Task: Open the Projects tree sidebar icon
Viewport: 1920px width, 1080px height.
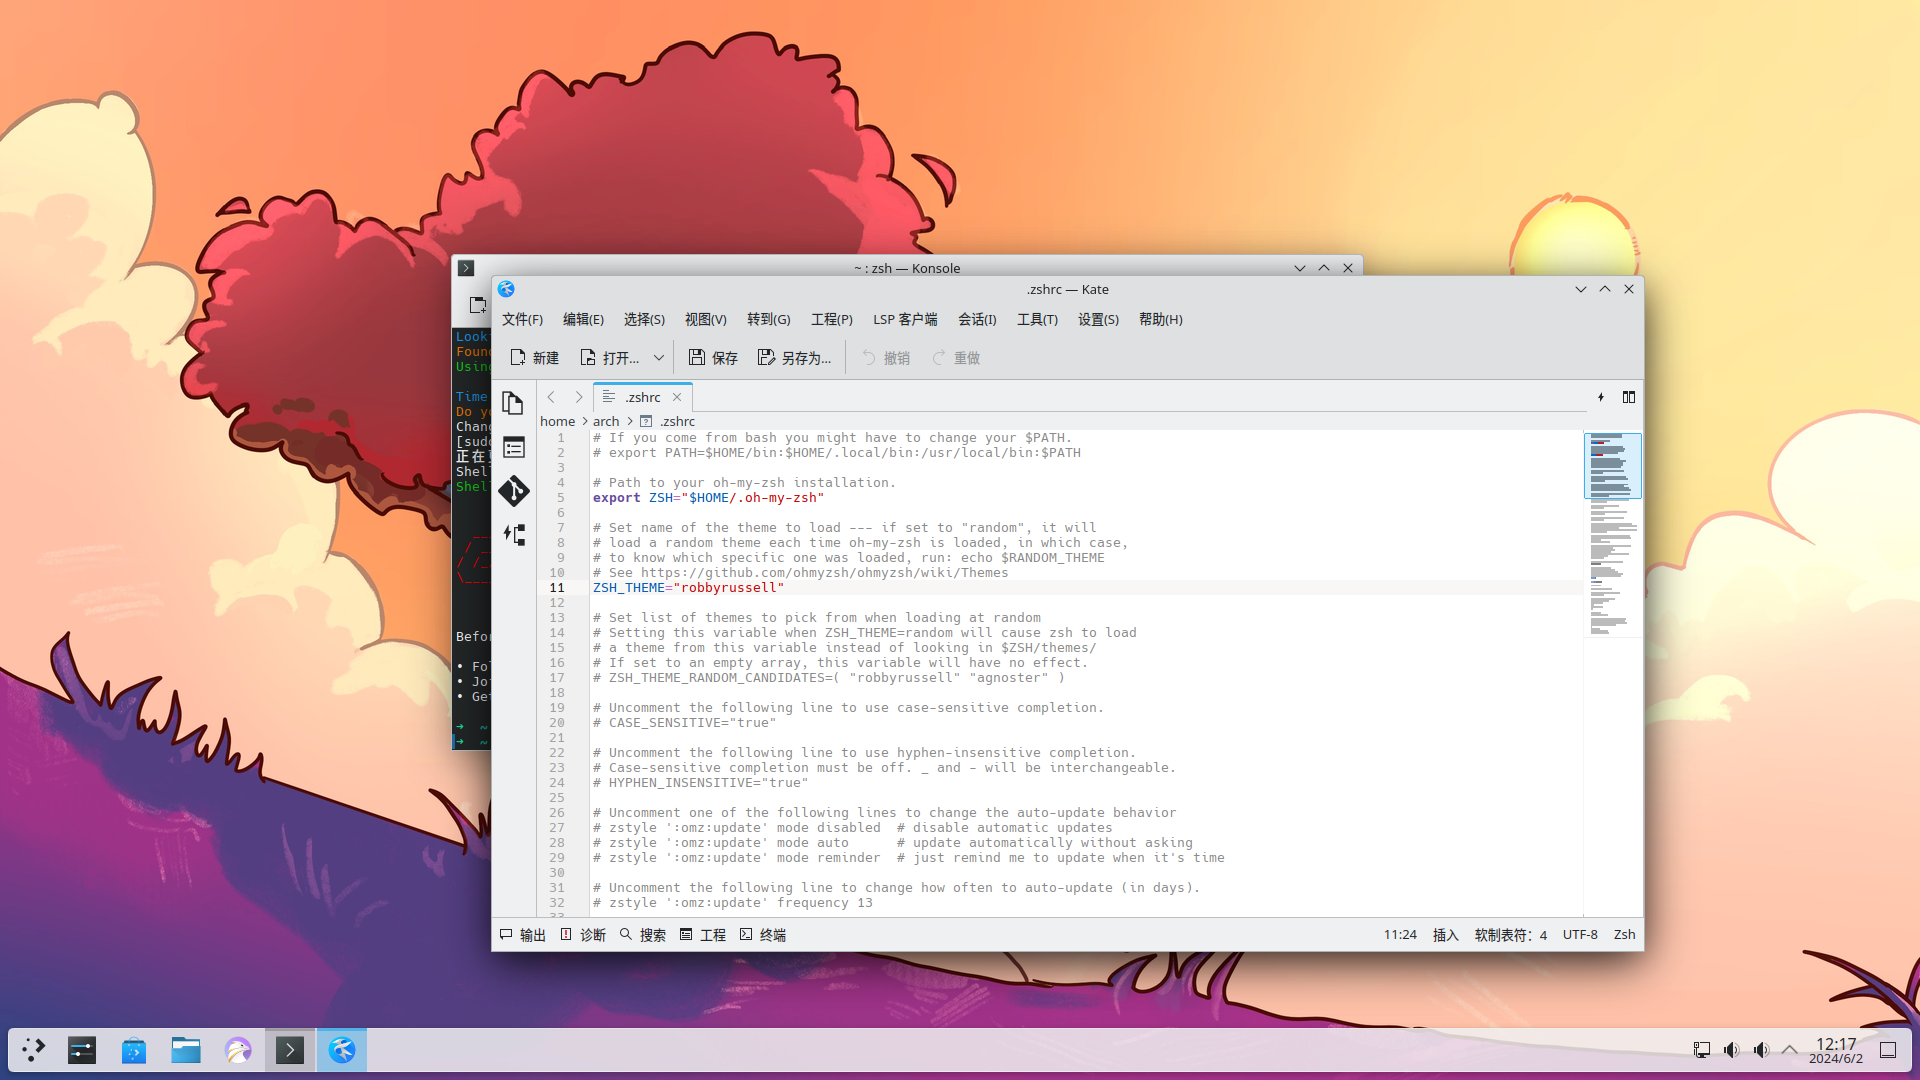Action: coord(513,535)
